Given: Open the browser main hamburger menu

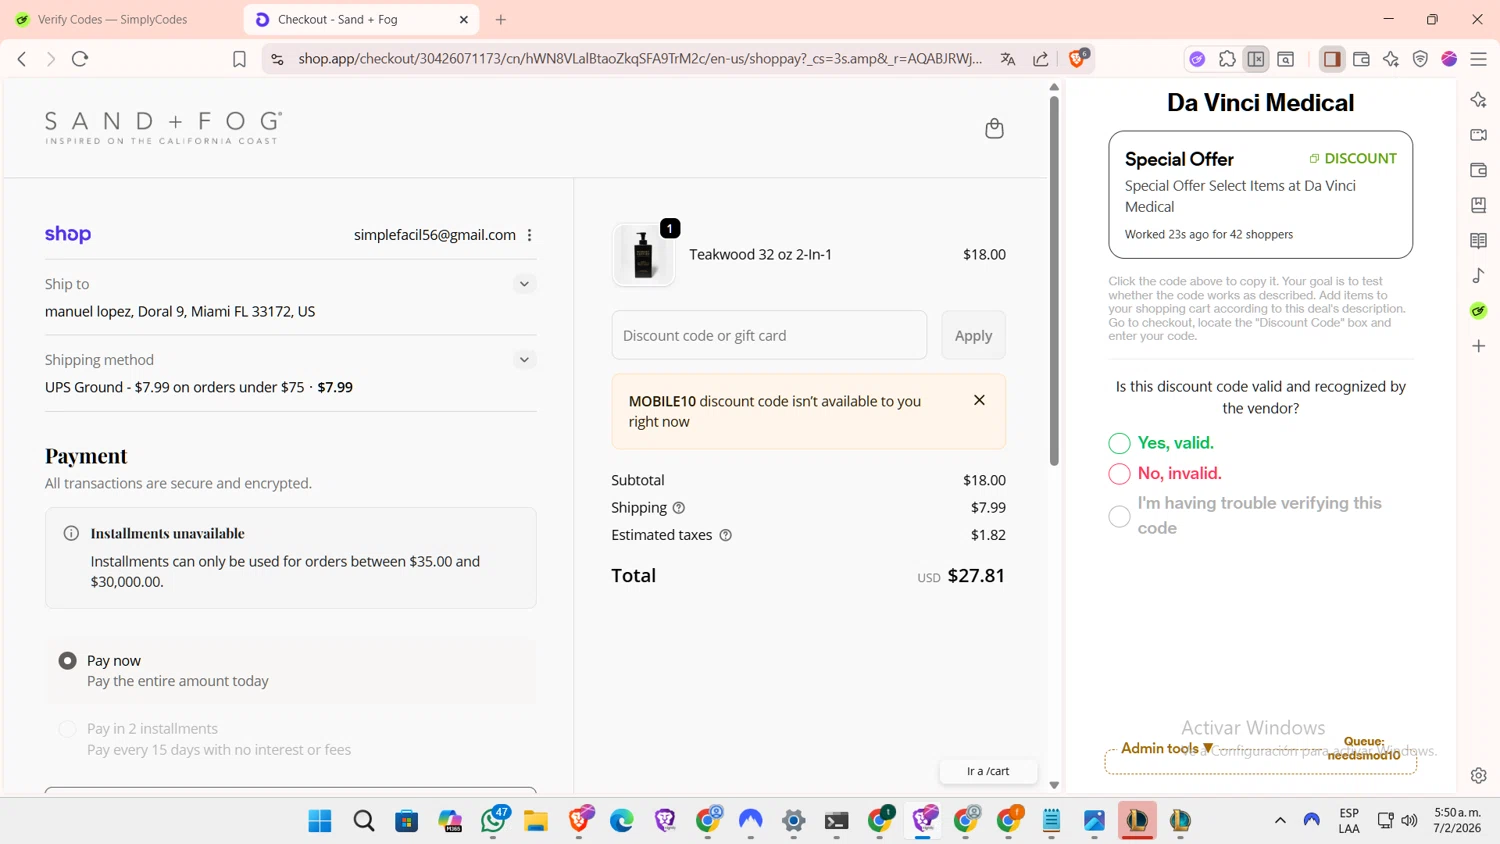Looking at the screenshot, I should point(1478,59).
